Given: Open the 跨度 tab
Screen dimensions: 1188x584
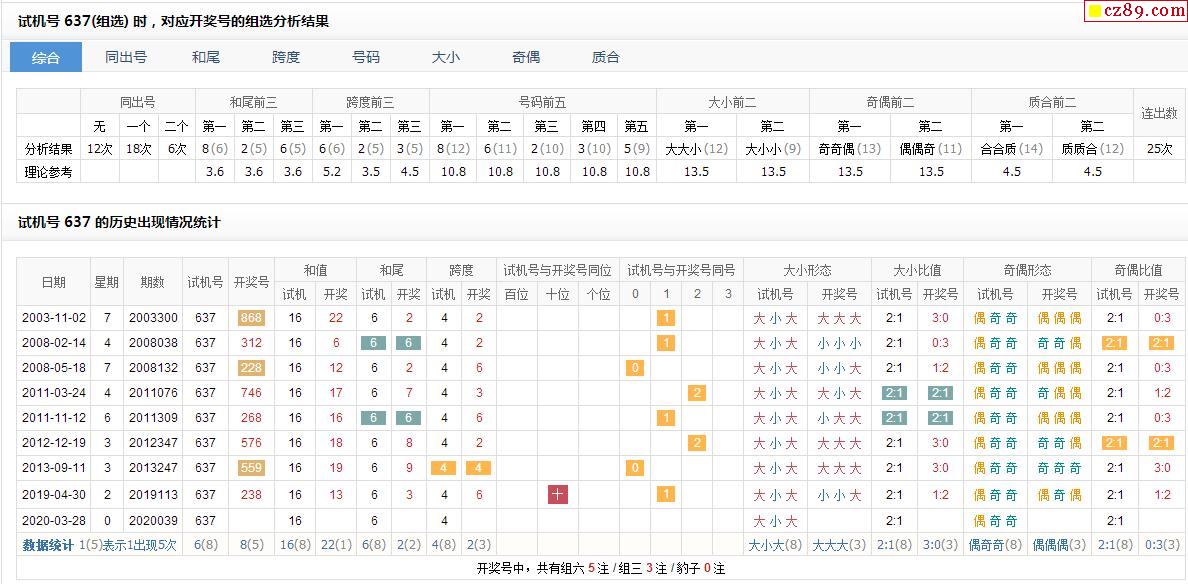Looking at the screenshot, I should click(x=286, y=57).
